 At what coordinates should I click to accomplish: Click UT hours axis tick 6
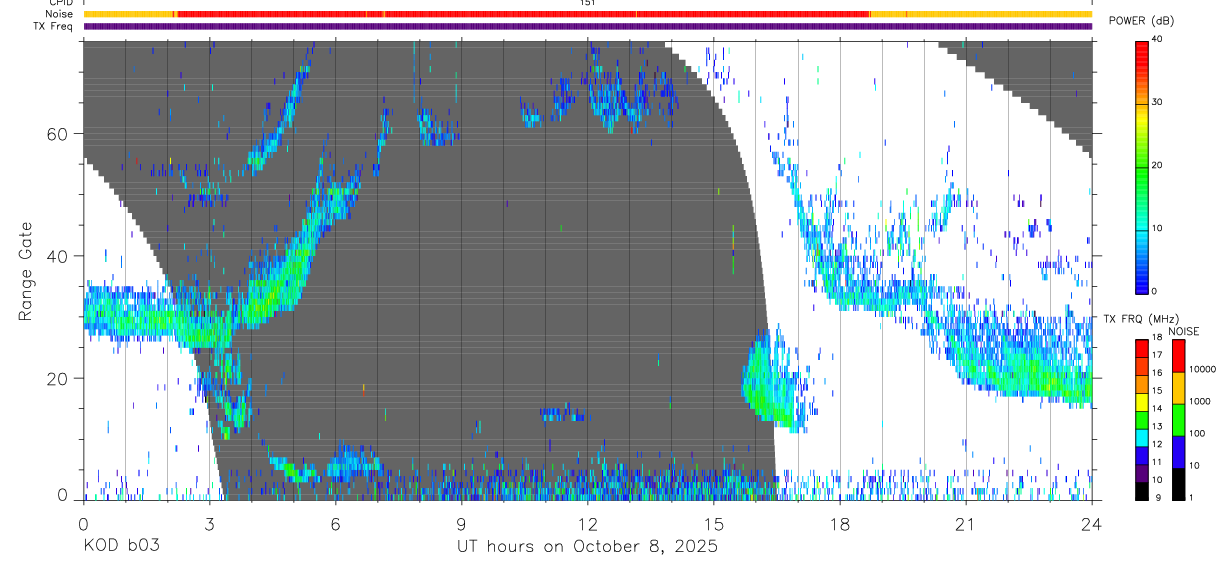336,524
